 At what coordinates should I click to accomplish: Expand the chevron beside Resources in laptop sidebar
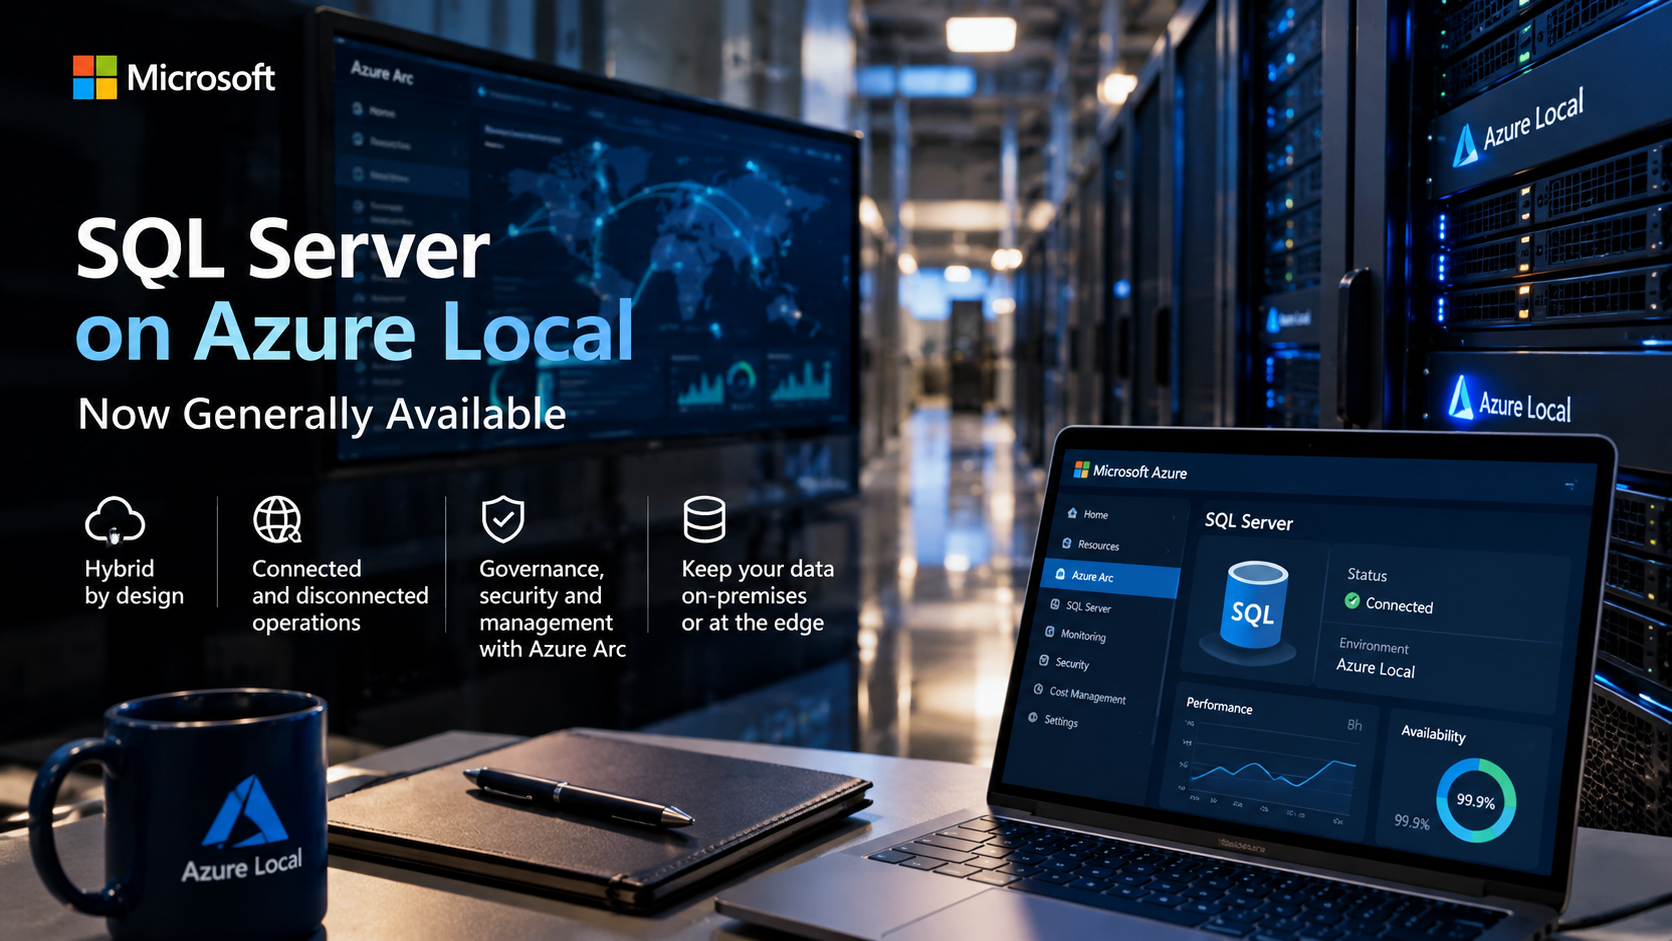pos(1167,550)
